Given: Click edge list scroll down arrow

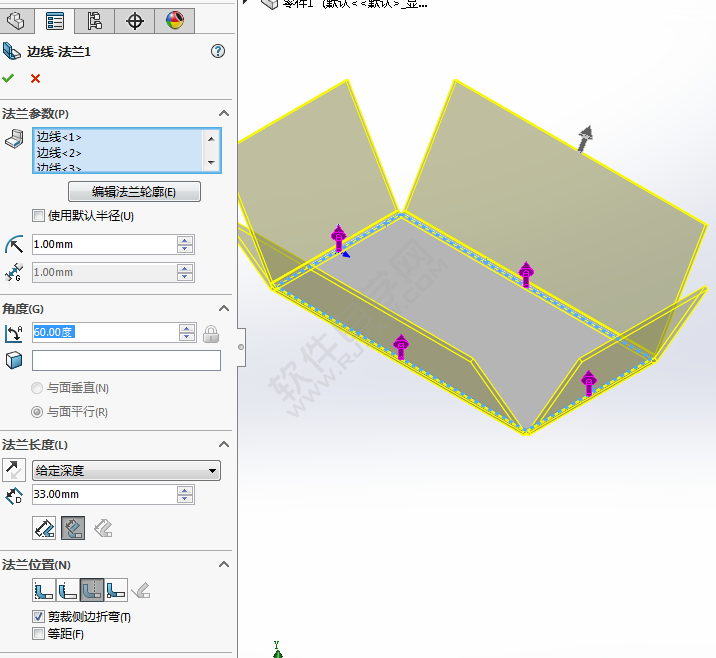Looking at the screenshot, I should coord(211,163).
